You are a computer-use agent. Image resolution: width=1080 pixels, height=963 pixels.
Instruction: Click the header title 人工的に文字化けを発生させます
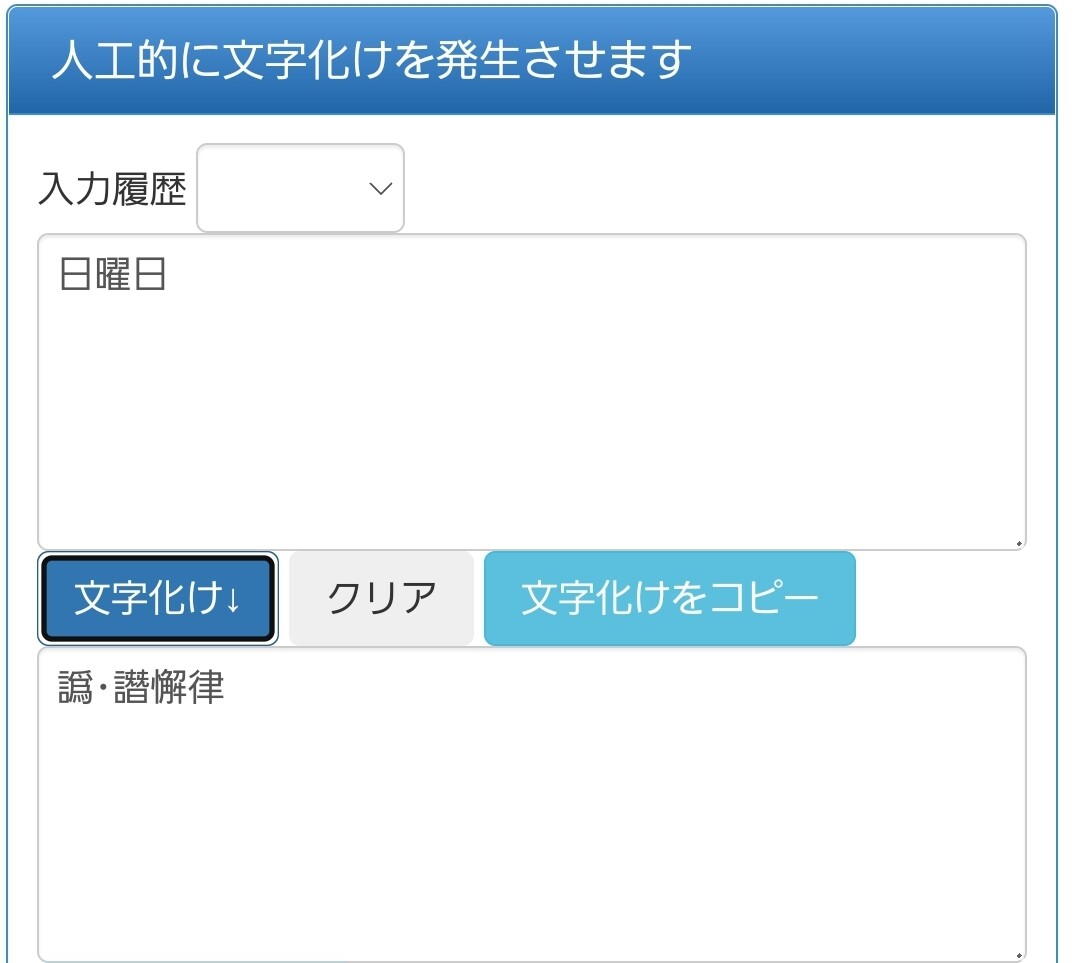tap(371, 60)
